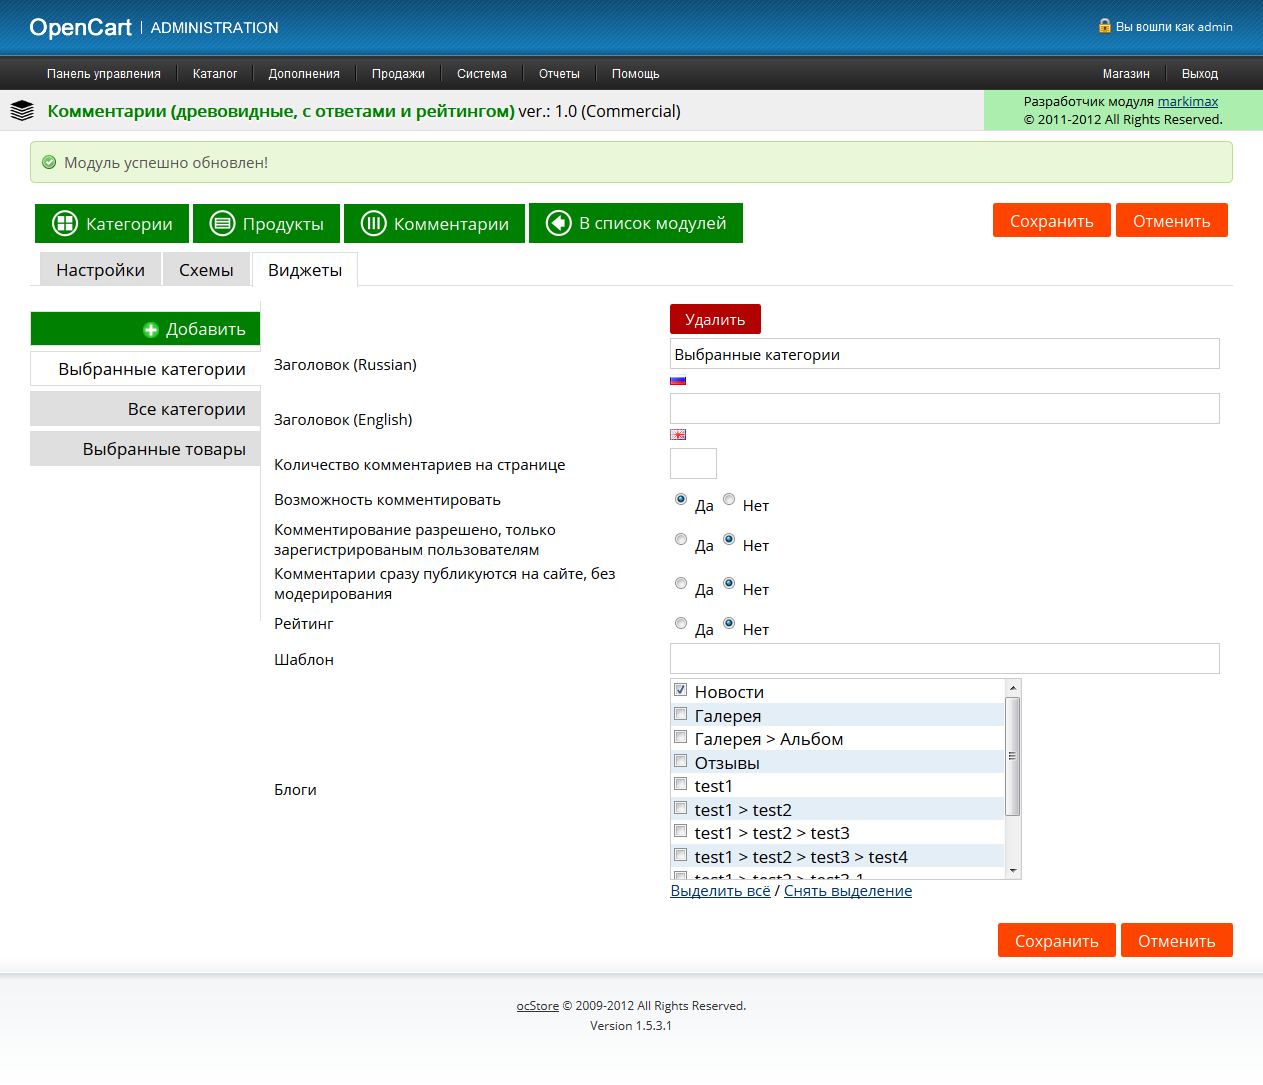
Task: Select Да for registered-users-only commenting
Action: pyautogui.click(x=681, y=539)
